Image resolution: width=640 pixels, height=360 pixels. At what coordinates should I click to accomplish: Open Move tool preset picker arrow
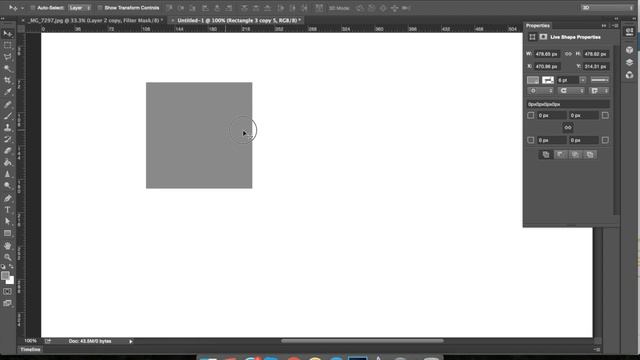tap(22, 8)
